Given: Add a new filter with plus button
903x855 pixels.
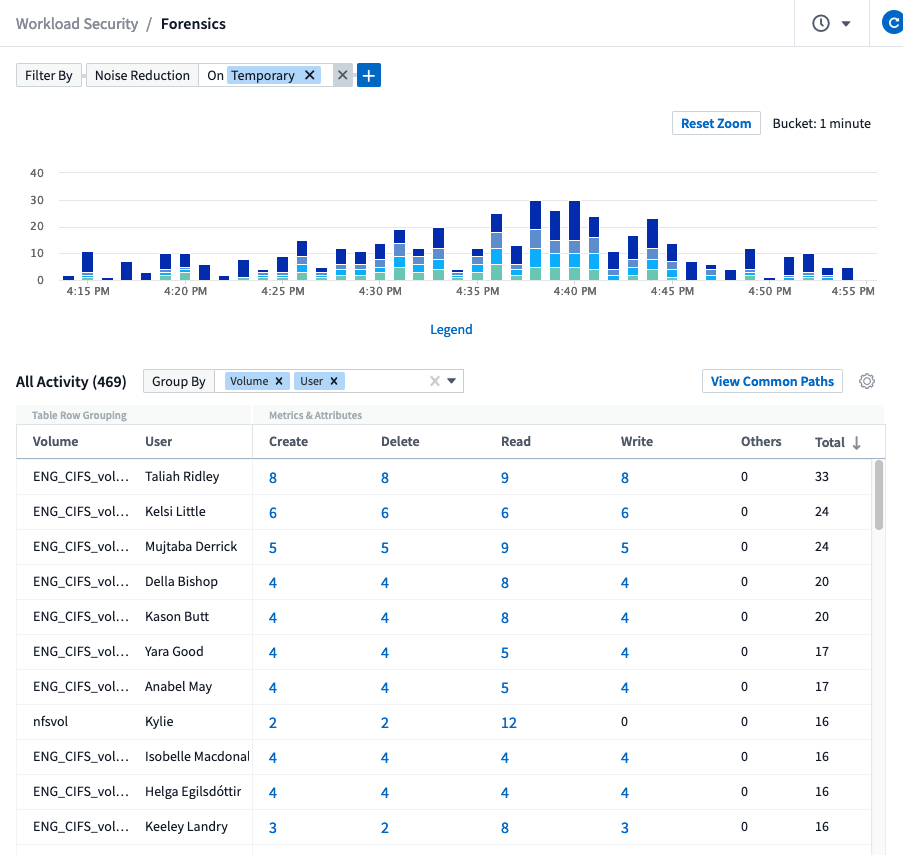Looking at the screenshot, I should click(x=369, y=75).
